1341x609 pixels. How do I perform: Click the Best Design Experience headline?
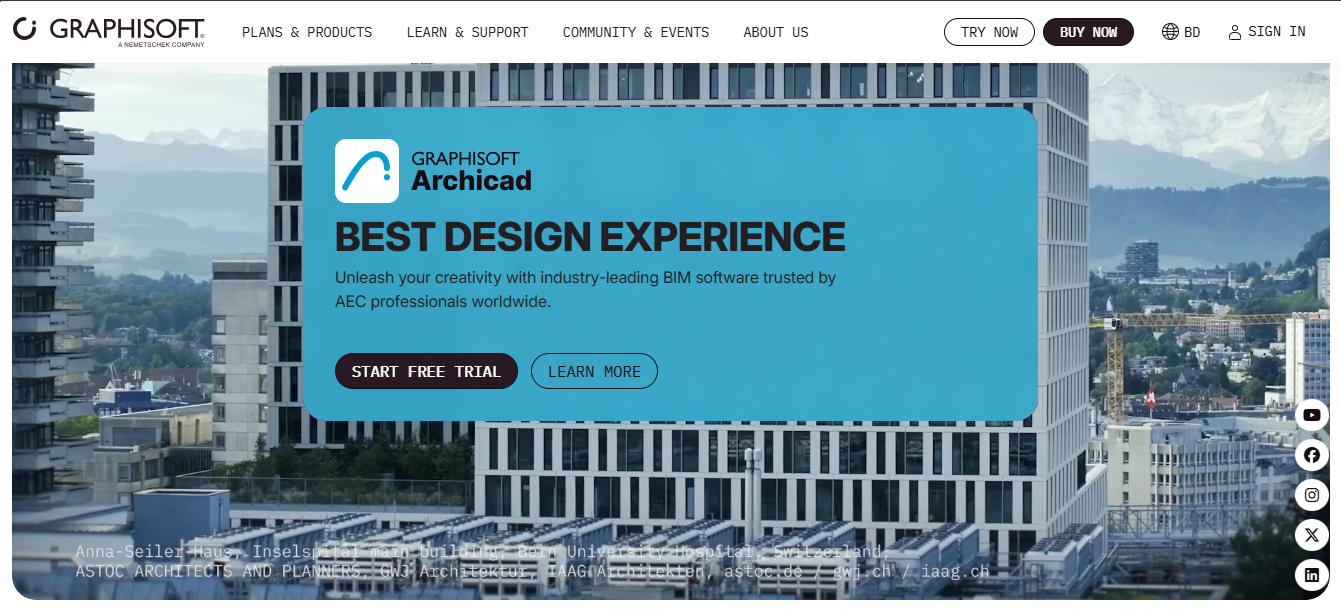point(590,237)
